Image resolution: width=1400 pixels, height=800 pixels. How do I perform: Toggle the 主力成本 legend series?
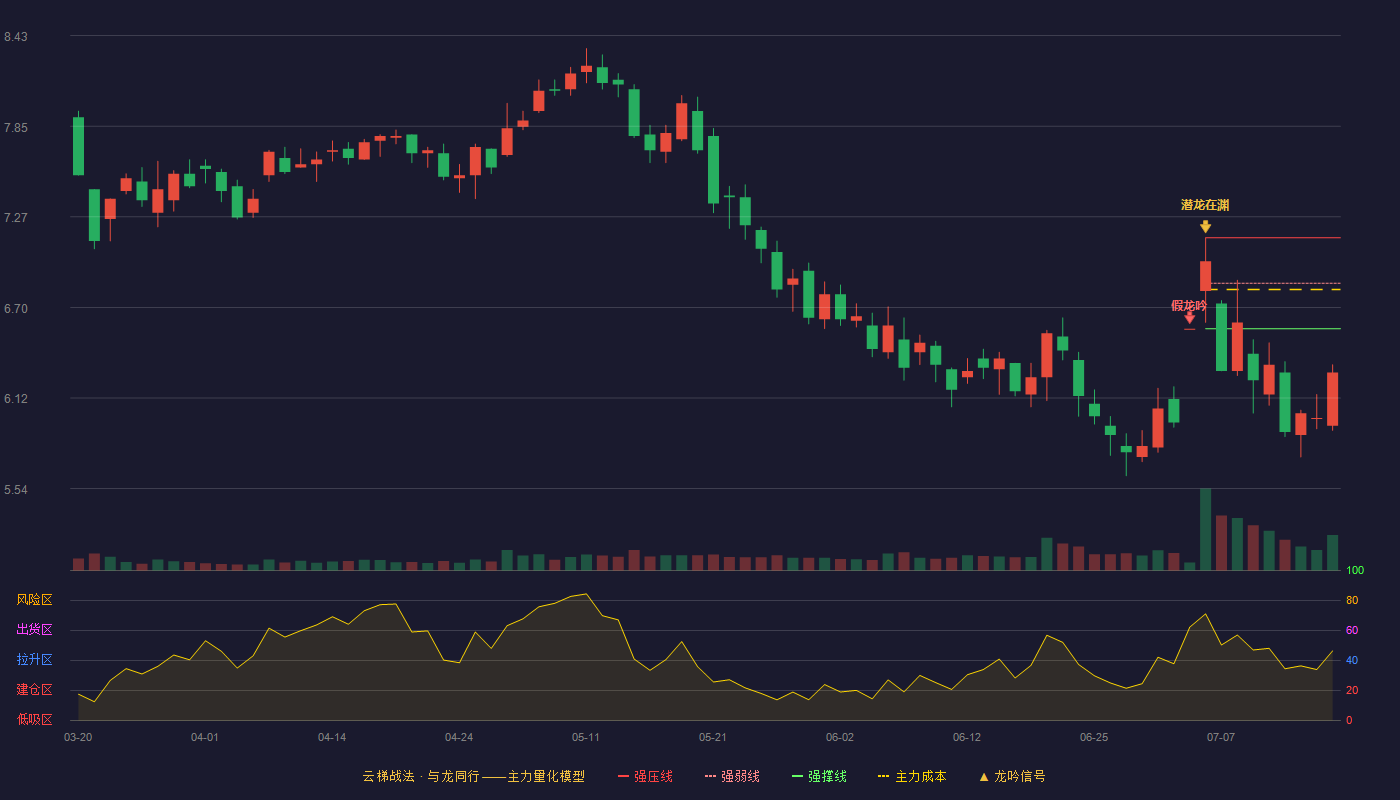coord(912,776)
